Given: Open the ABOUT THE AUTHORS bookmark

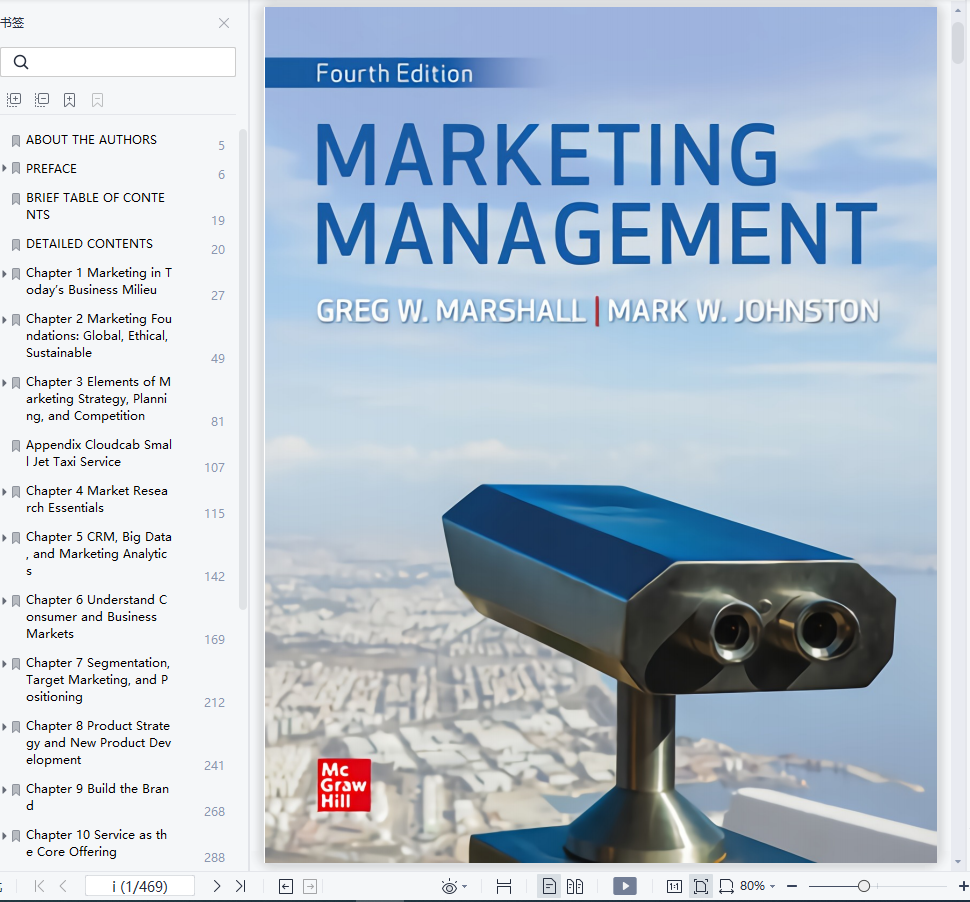Looking at the screenshot, I should click(92, 140).
